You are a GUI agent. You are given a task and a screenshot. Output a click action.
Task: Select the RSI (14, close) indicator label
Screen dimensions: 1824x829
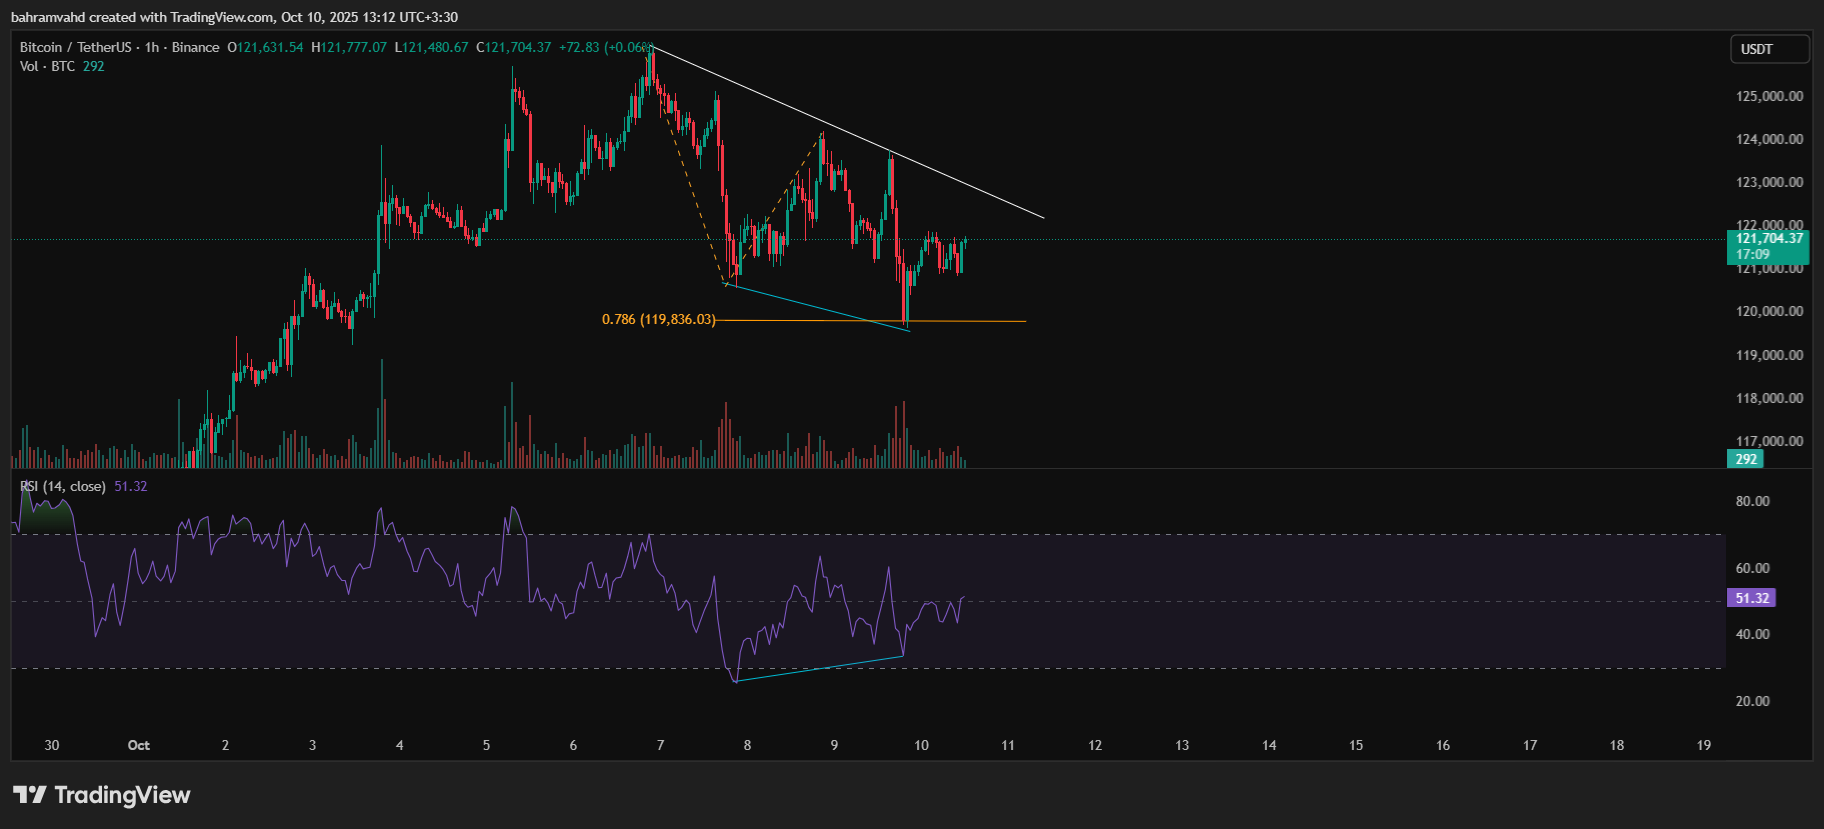[x=63, y=486]
